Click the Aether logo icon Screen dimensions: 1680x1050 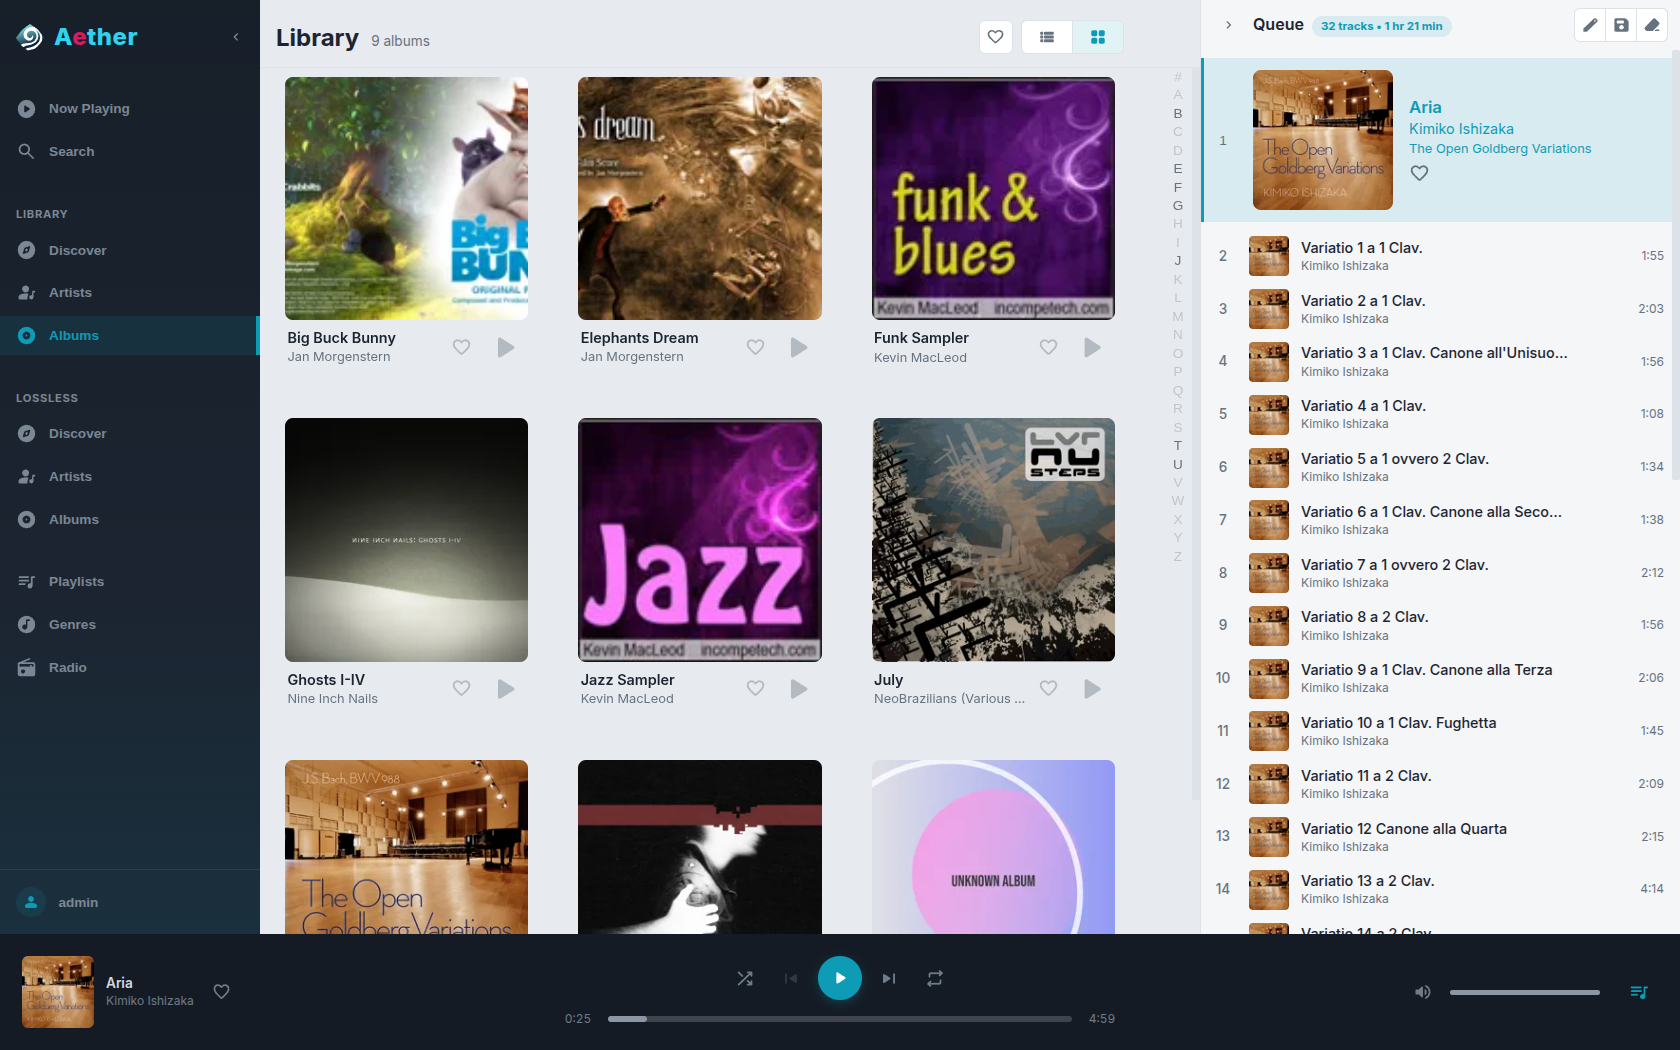tap(30, 37)
